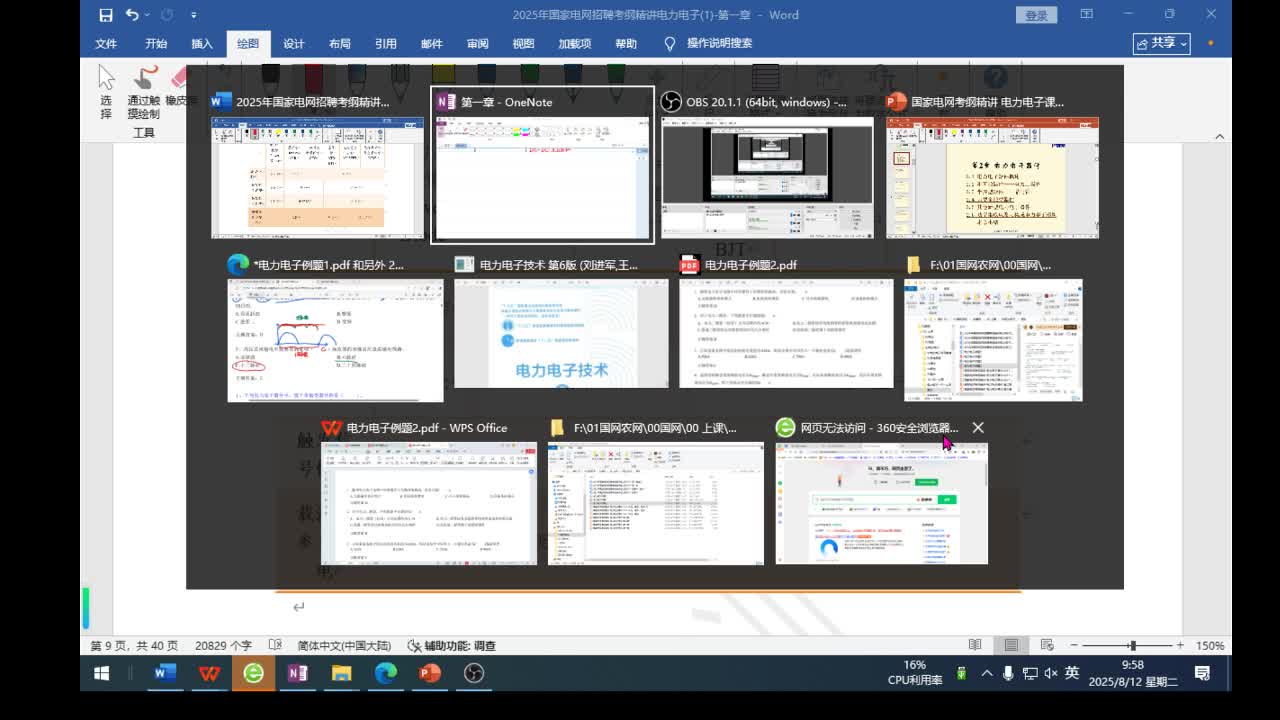Screen dimensions: 1280x720
Task: Select the 绘图 ribbon tab
Action: click(248, 44)
